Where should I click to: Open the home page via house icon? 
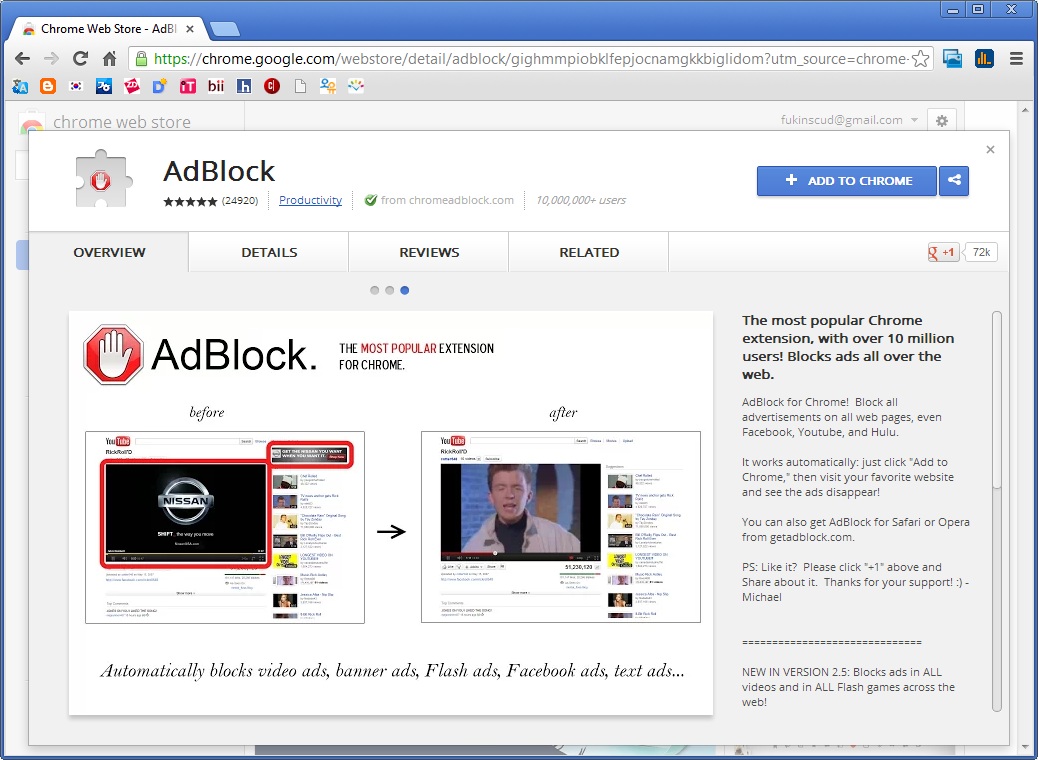pos(110,58)
